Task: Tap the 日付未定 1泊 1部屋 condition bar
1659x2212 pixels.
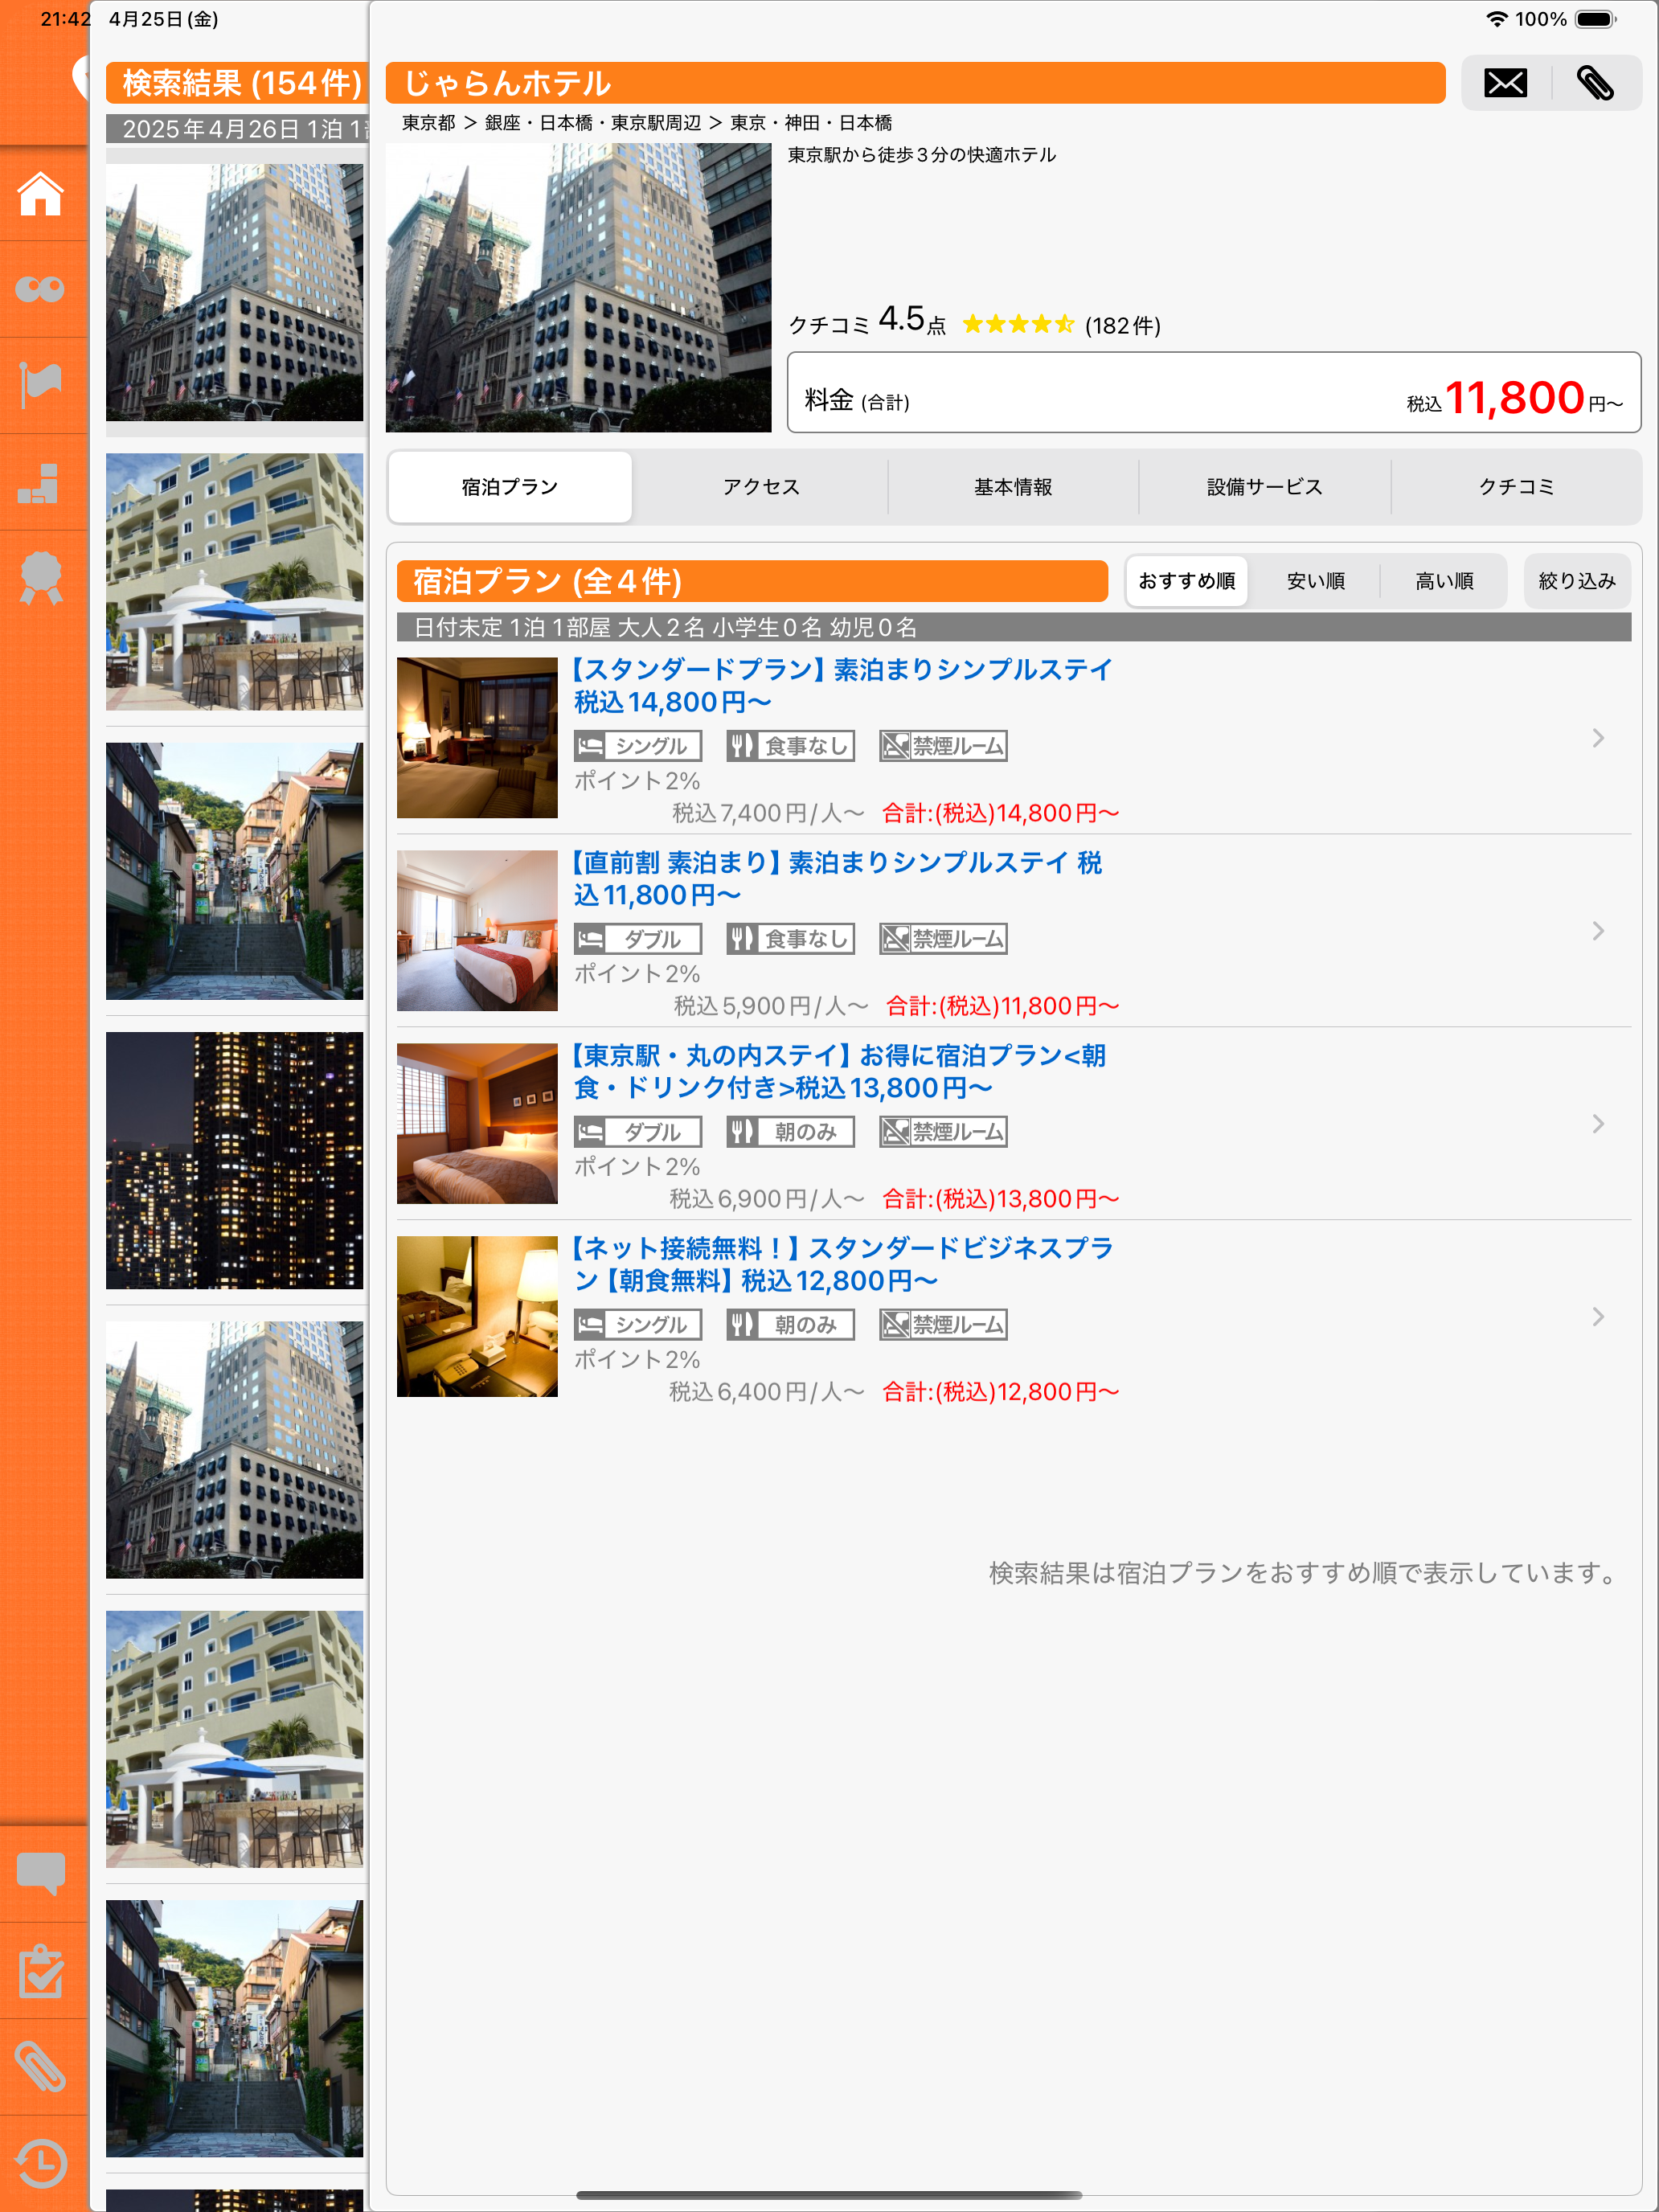Action: coord(1013,627)
